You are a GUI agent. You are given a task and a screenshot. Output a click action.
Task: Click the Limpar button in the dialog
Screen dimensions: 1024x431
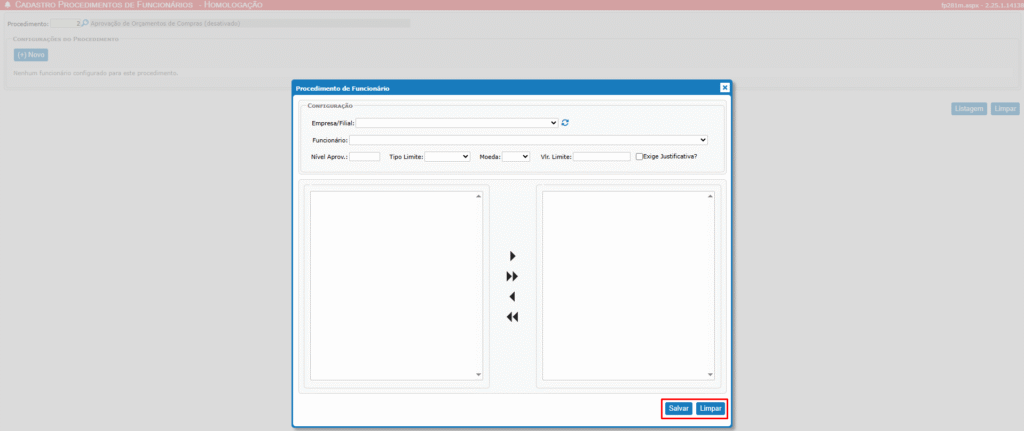[x=711, y=409]
